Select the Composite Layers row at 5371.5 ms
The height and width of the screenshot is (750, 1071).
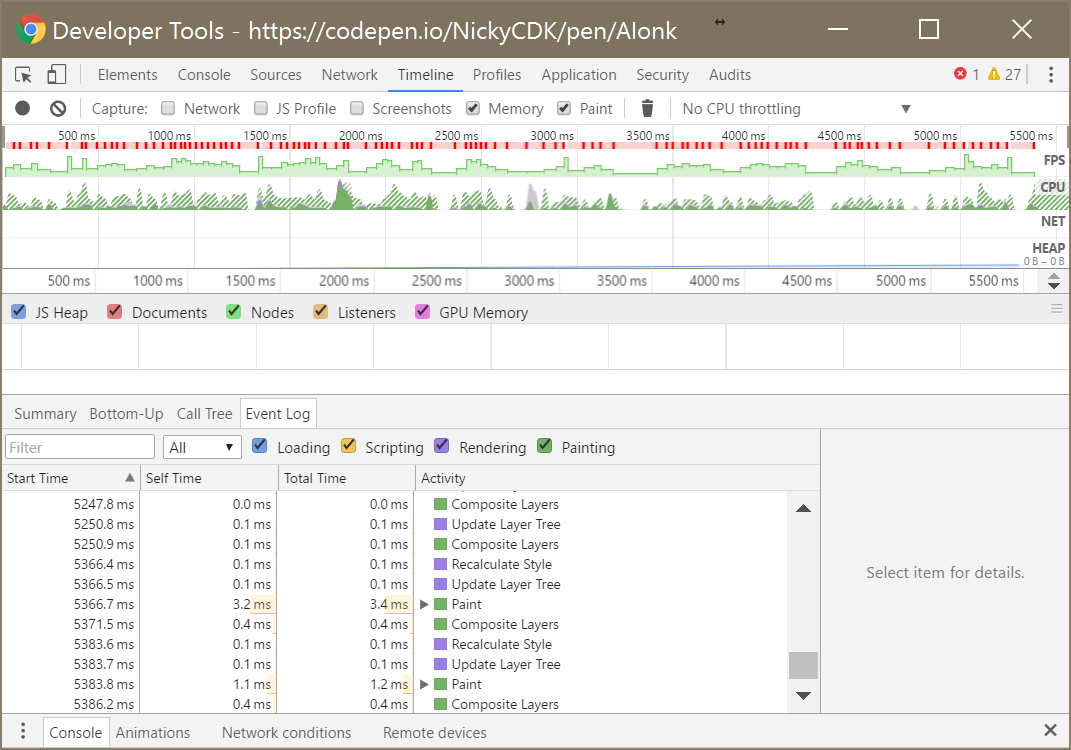click(396, 624)
